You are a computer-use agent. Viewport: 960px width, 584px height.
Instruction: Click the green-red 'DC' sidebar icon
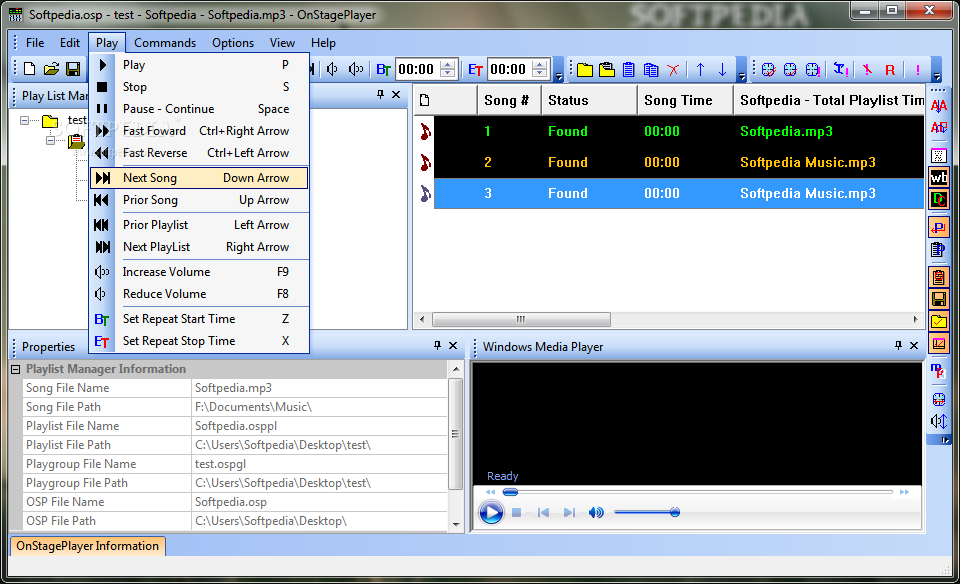[939, 199]
